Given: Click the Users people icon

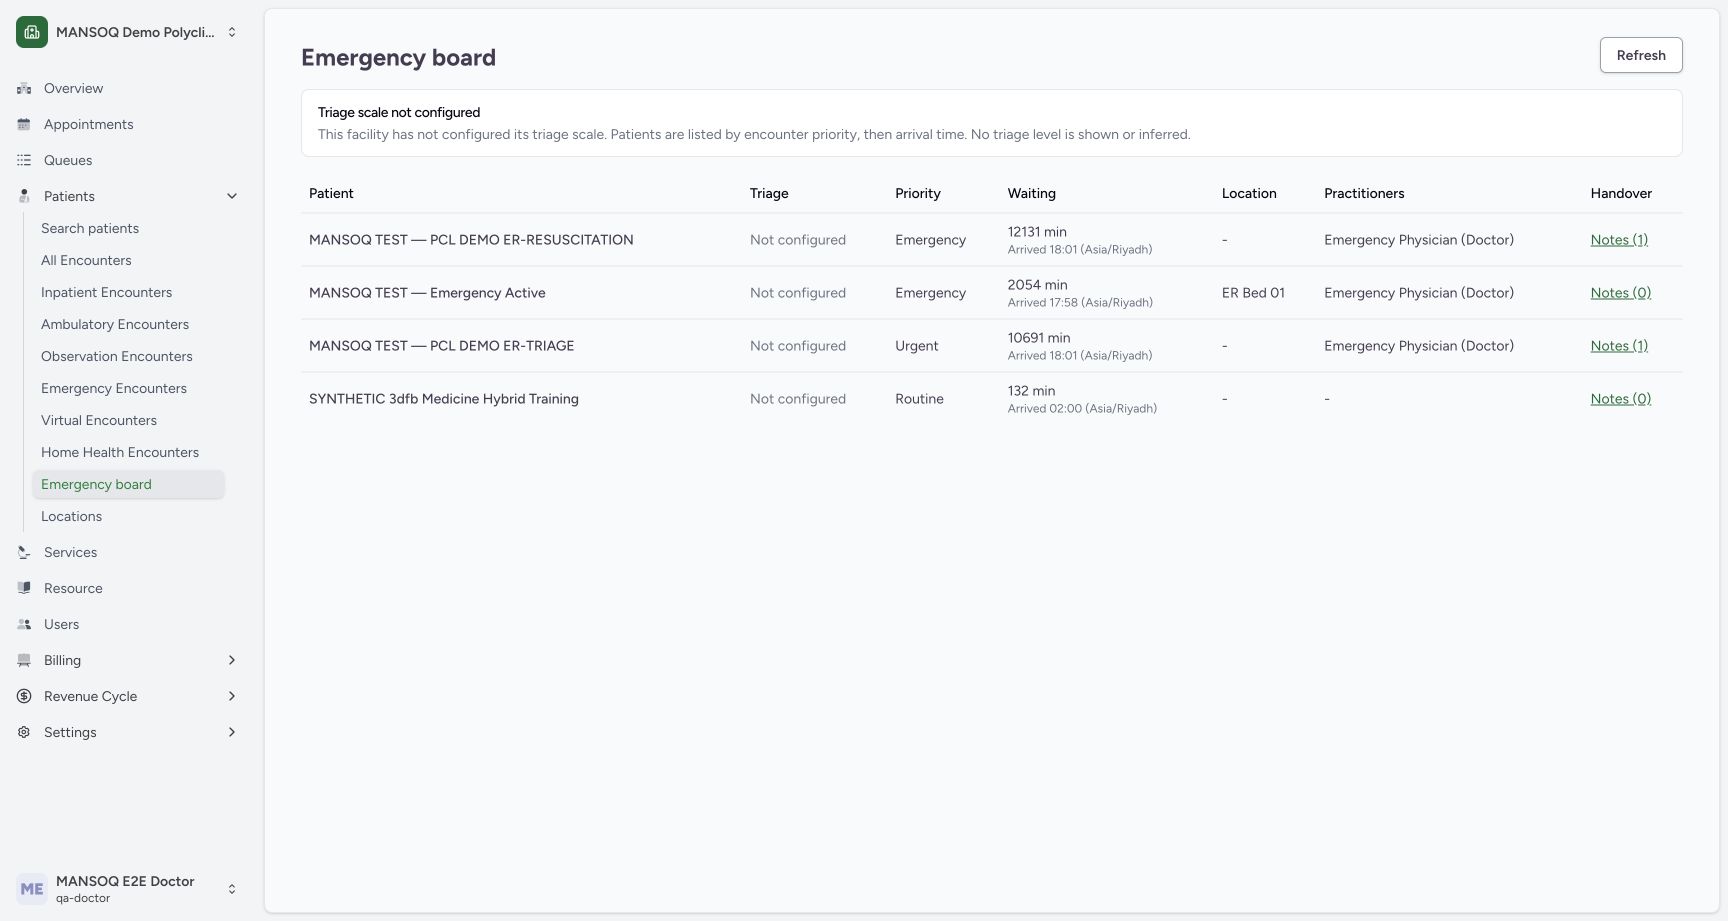Looking at the screenshot, I should pyautogui.click(x=24, y=624).
